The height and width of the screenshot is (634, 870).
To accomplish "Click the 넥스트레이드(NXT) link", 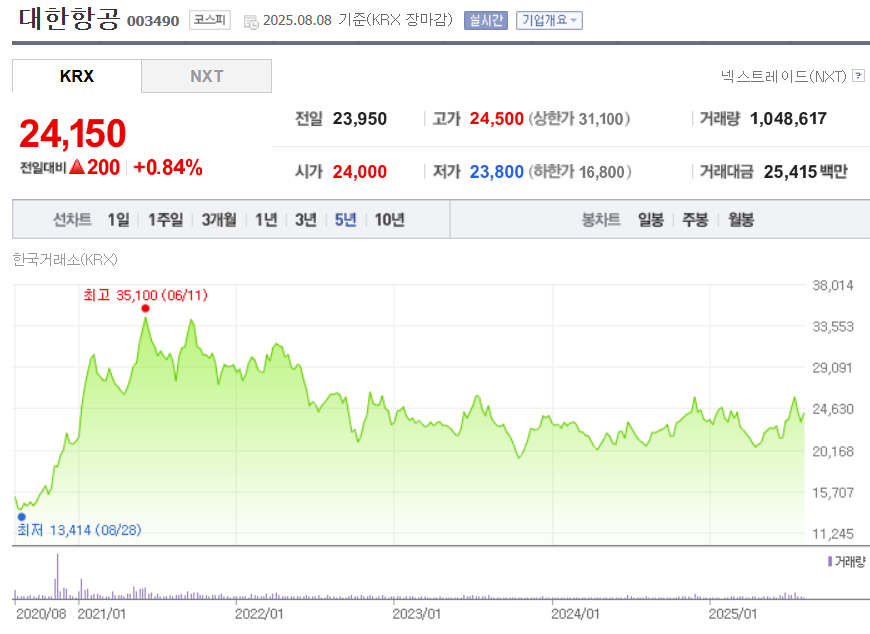I will [x=783, y=76].
